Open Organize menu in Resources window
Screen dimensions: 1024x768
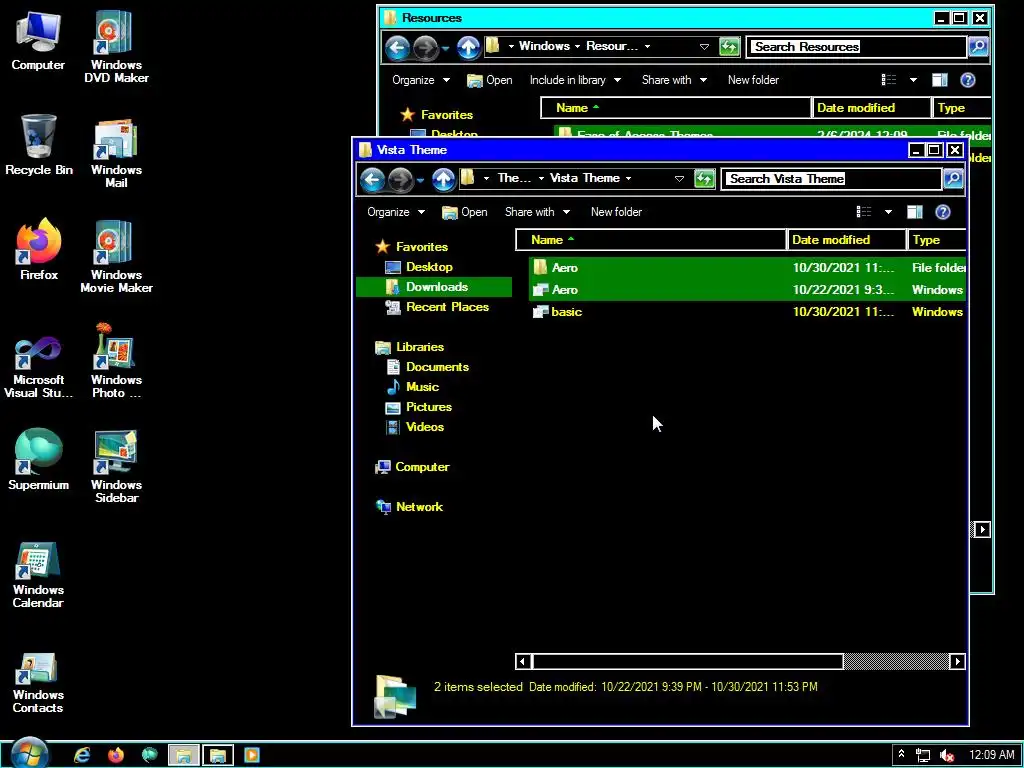pos(421,80)
